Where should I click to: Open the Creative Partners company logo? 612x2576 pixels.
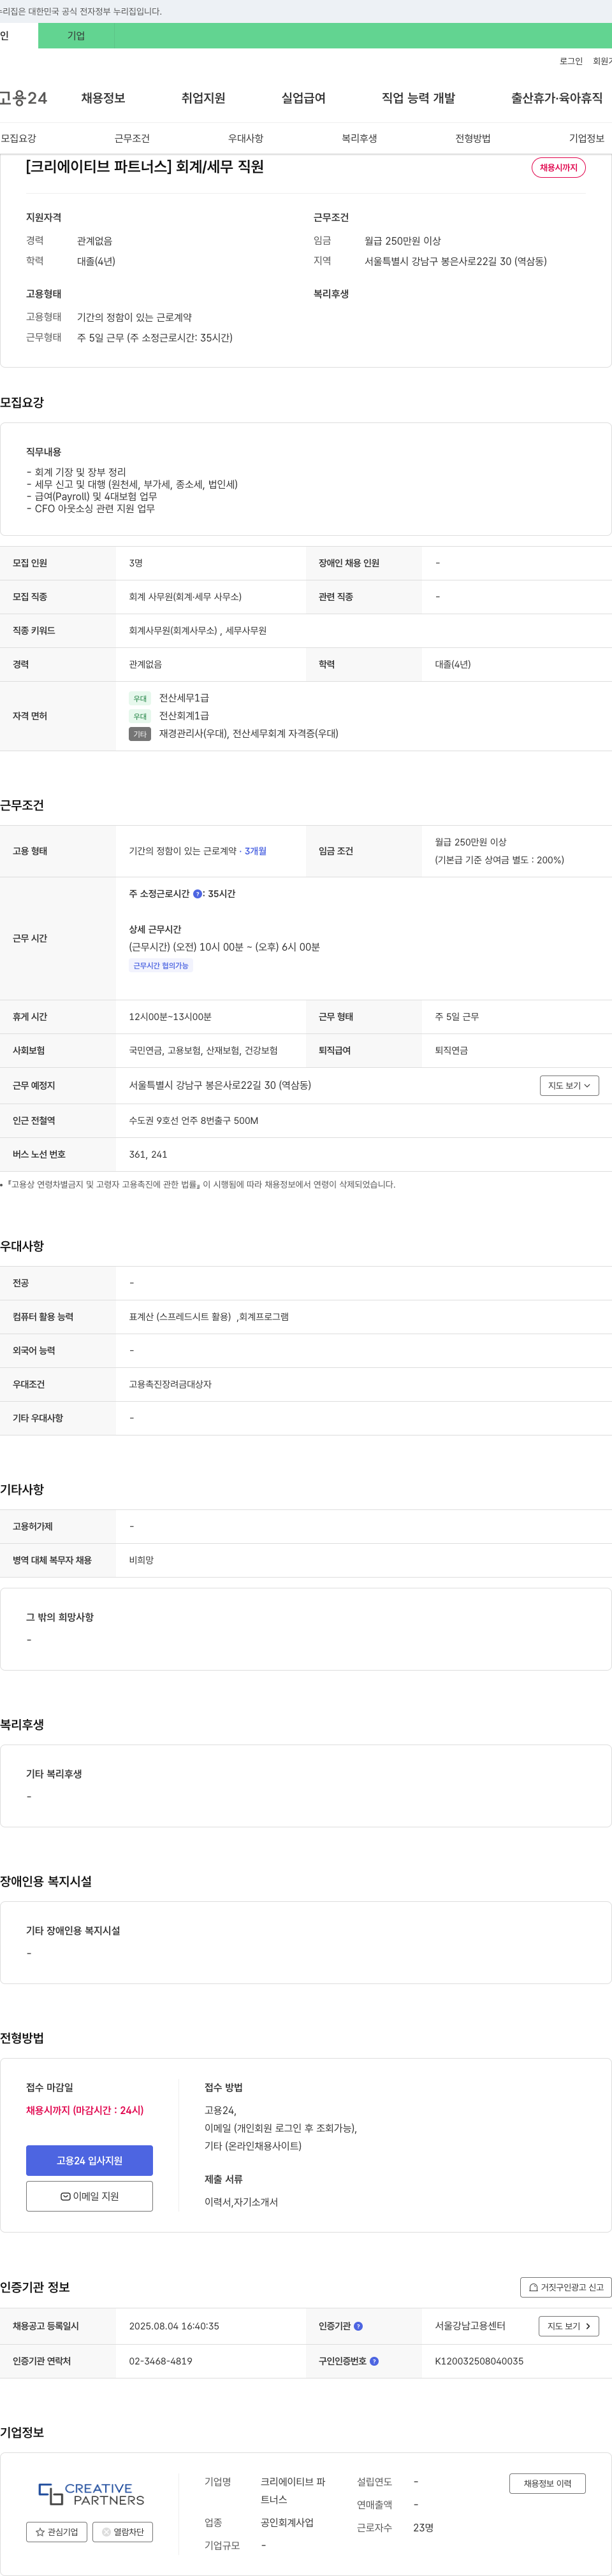(91, 2493)
